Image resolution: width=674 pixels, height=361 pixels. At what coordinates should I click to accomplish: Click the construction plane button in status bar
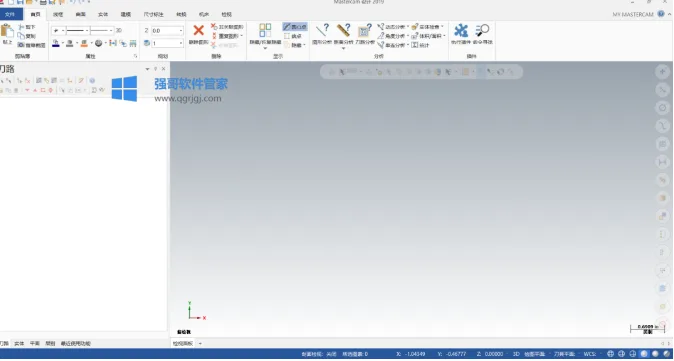pyautogui.click(x=536, y=354)
